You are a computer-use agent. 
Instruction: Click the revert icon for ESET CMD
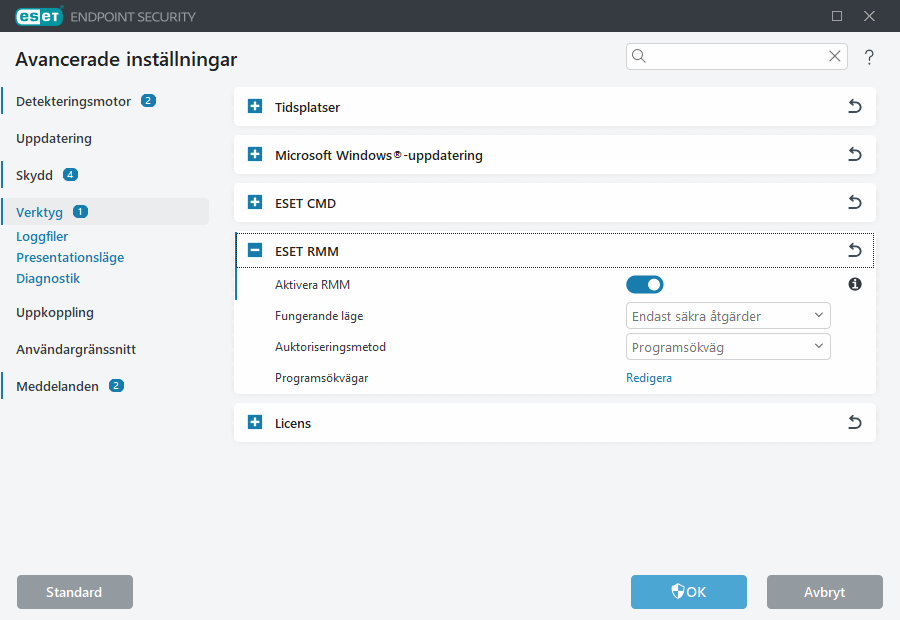point(855,202)
